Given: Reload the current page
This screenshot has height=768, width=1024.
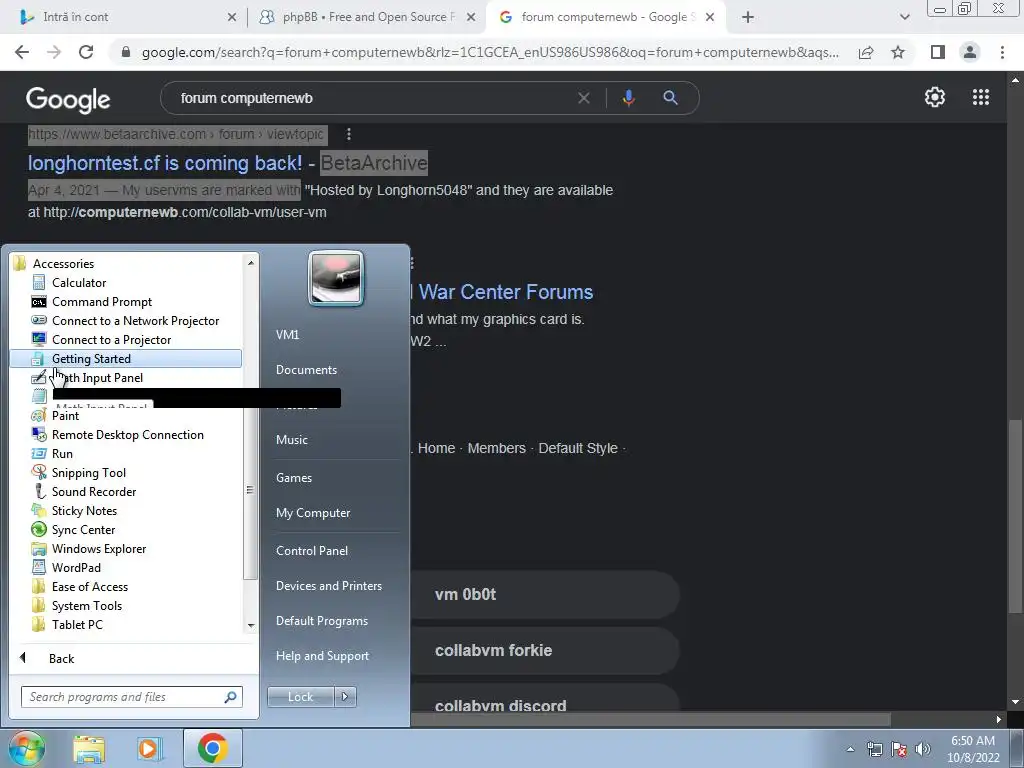Looking at the screenshot, I should 86,52.
